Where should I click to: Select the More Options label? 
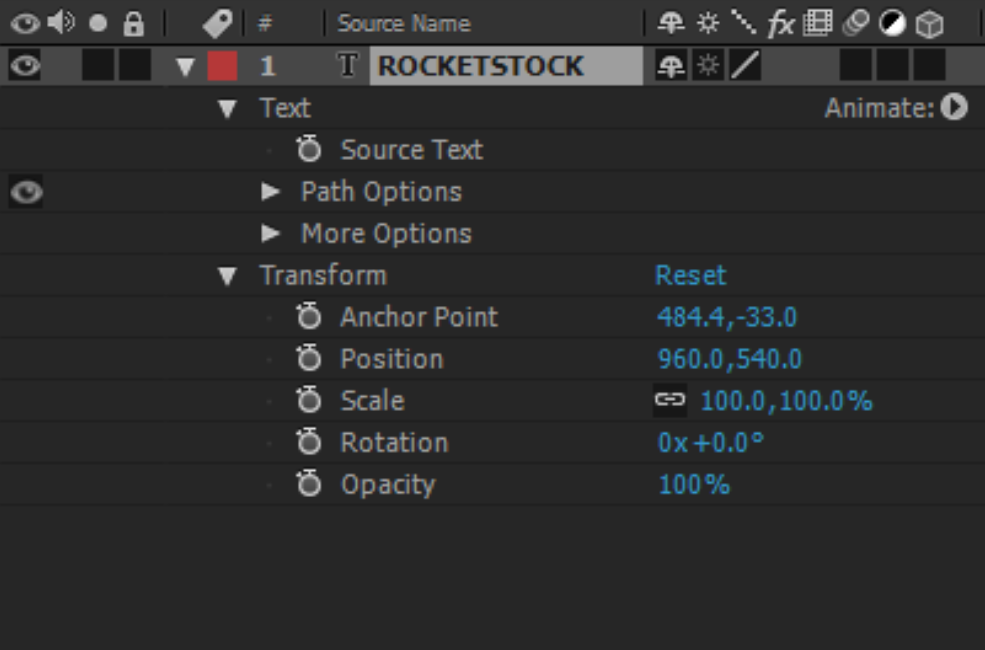(386, 234)
